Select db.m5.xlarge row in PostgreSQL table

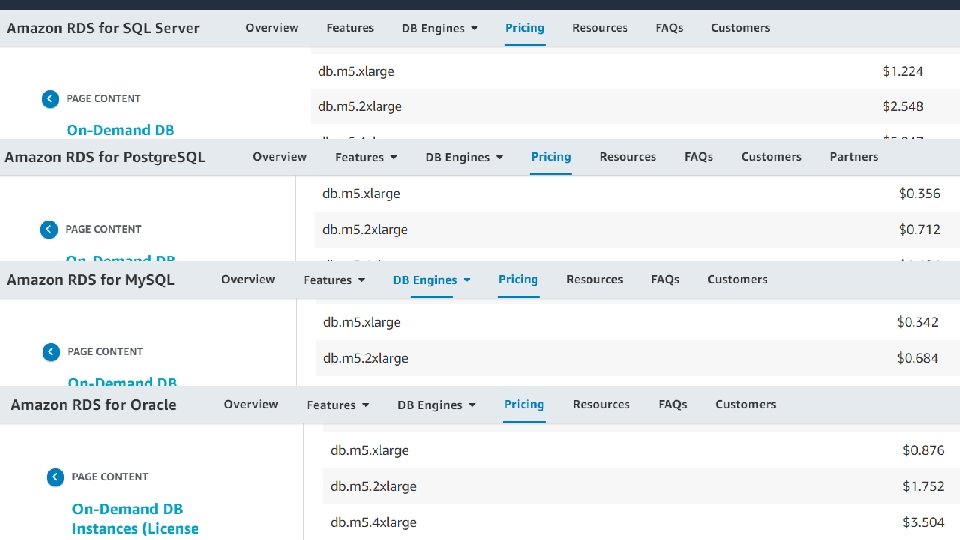tap(637, 194)
